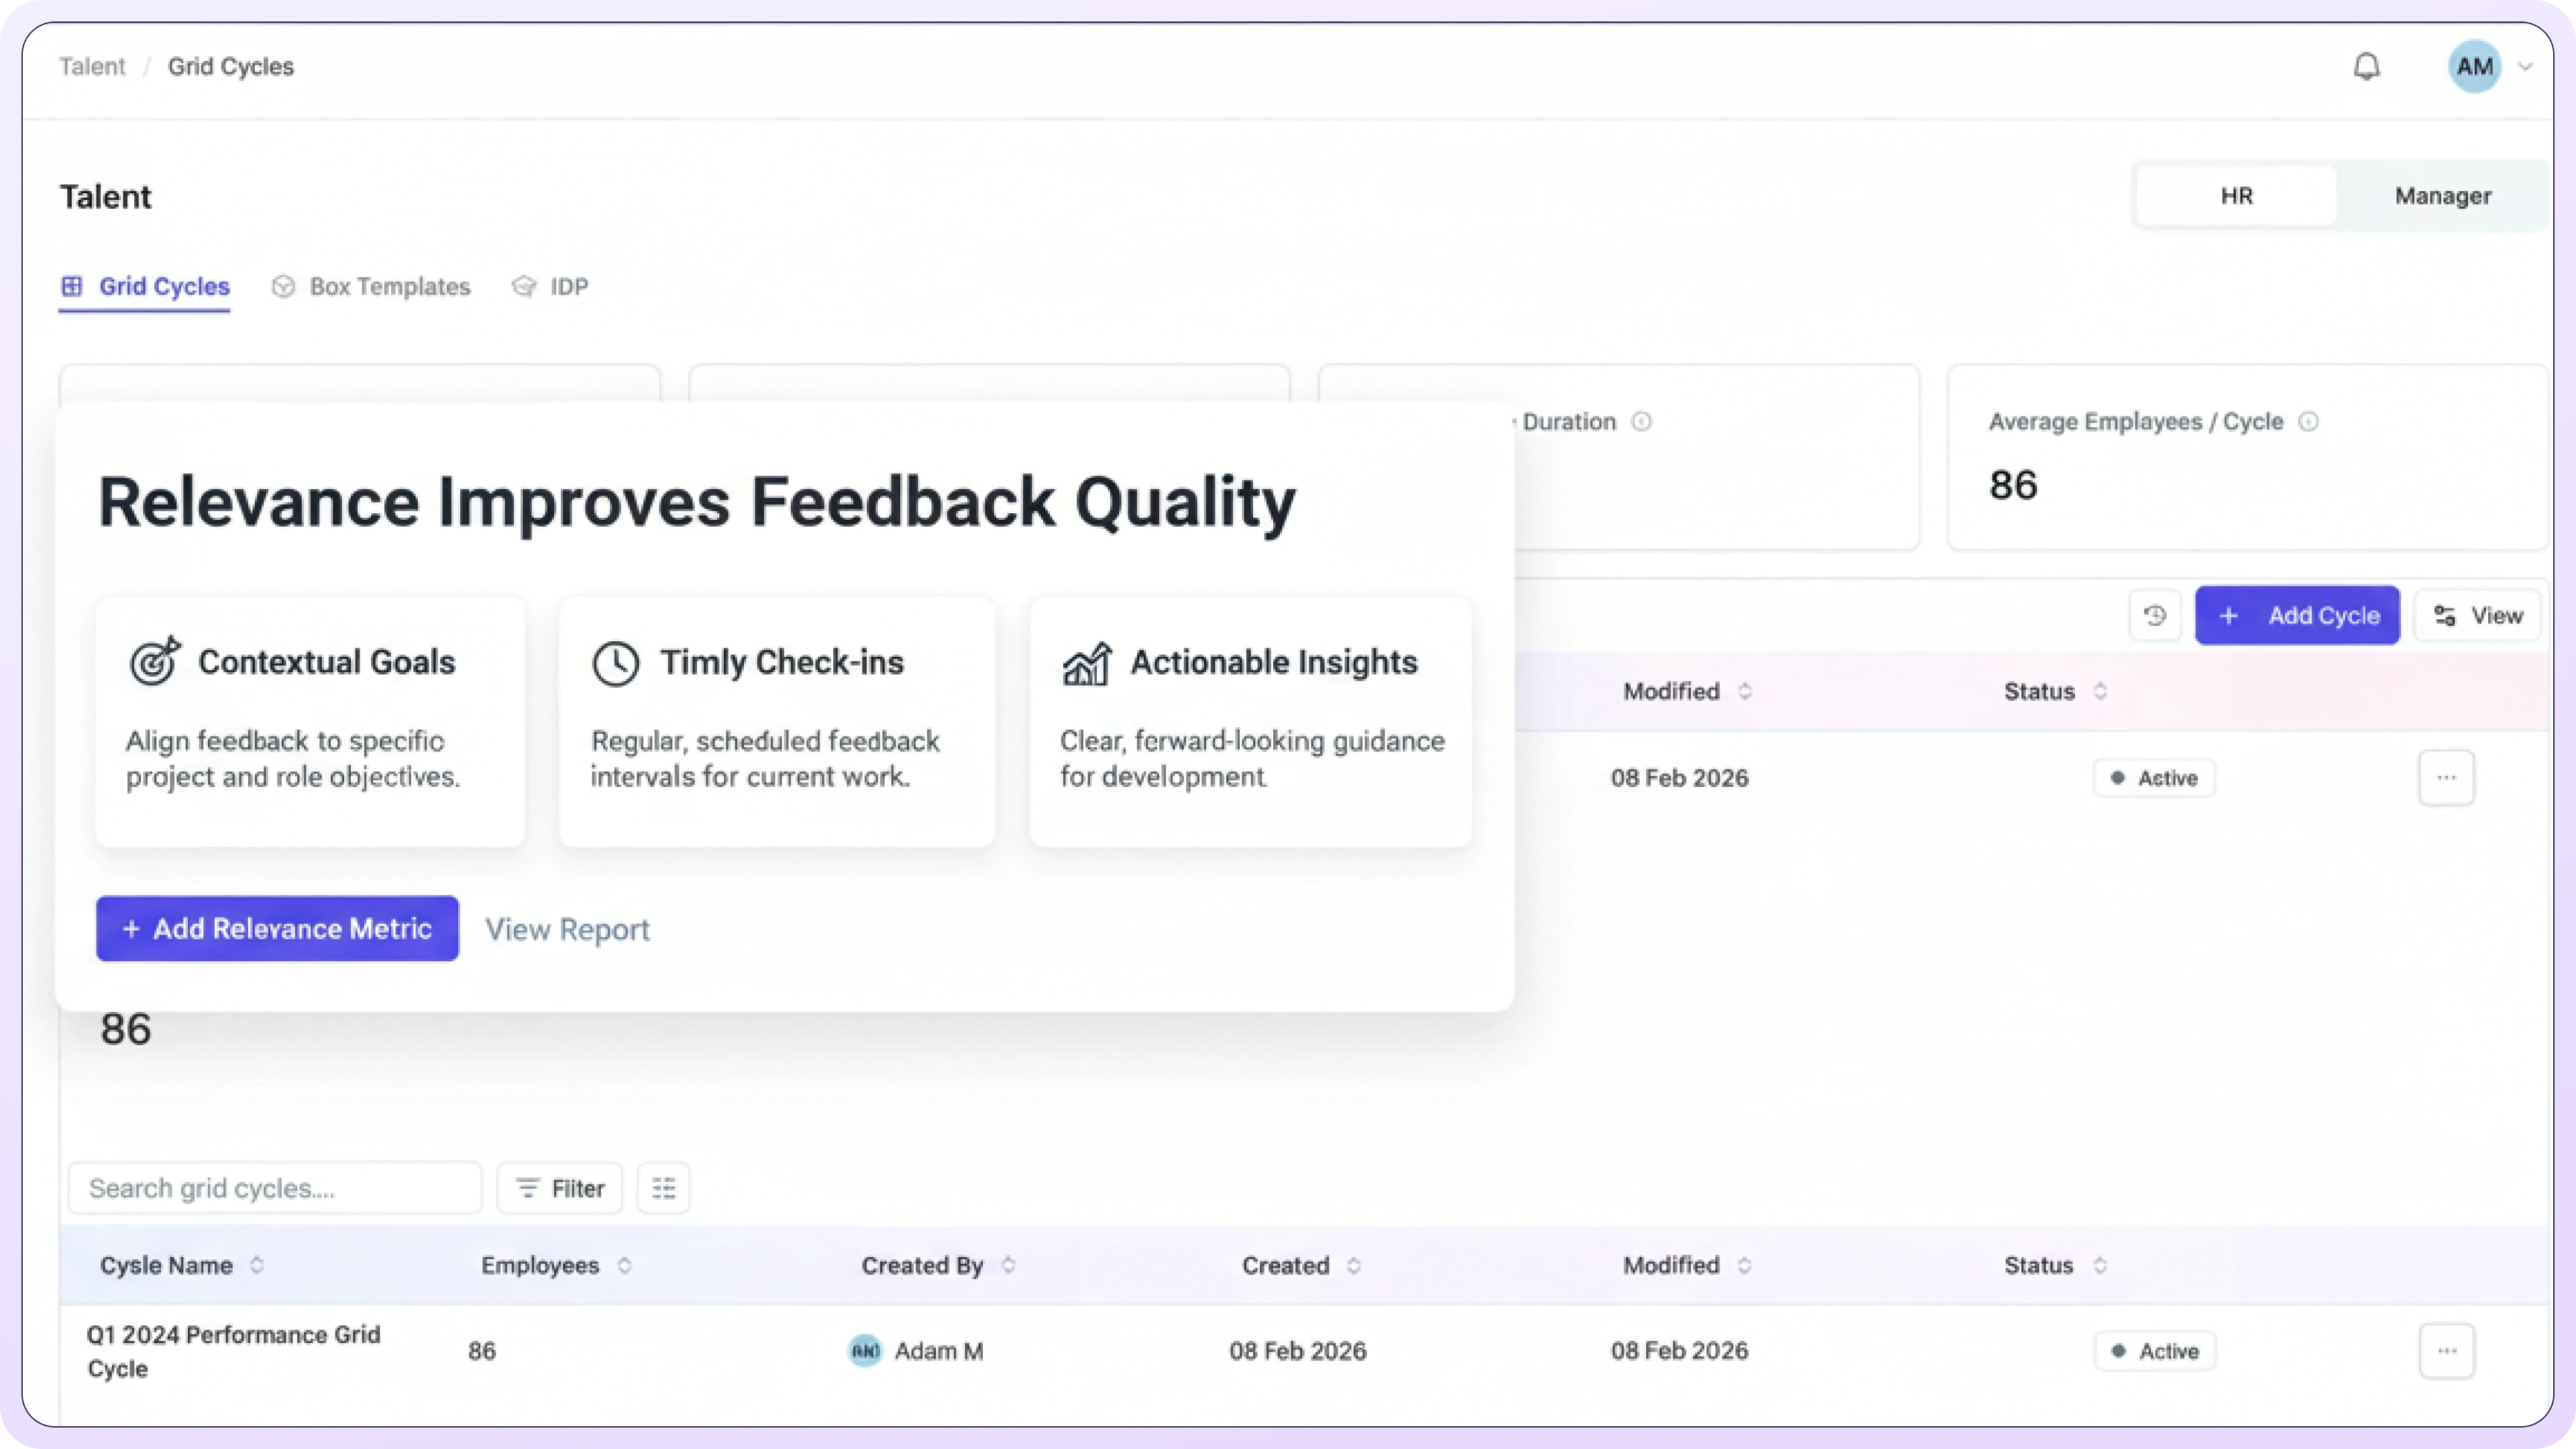Click the Add Relevance Metric button

277,928
